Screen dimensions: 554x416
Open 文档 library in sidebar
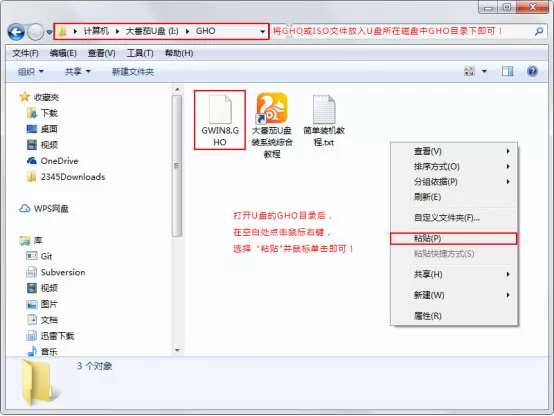[x=42, y=320]
